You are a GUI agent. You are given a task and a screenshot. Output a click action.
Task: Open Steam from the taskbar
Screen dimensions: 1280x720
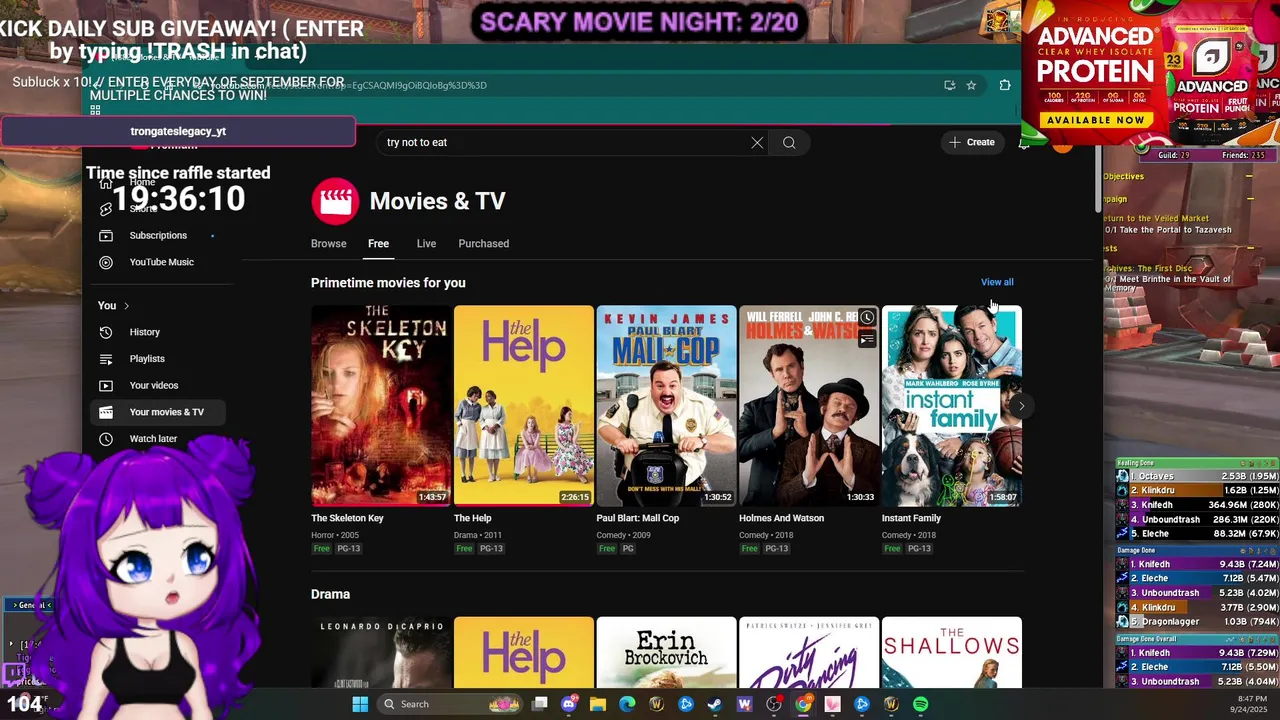(x=715, y=704)
